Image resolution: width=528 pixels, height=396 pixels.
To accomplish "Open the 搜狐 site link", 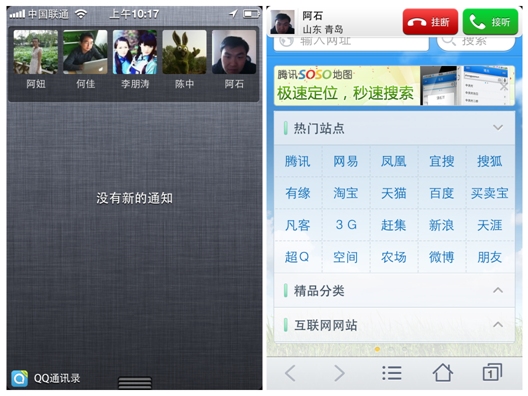I will tap(490, 161).
